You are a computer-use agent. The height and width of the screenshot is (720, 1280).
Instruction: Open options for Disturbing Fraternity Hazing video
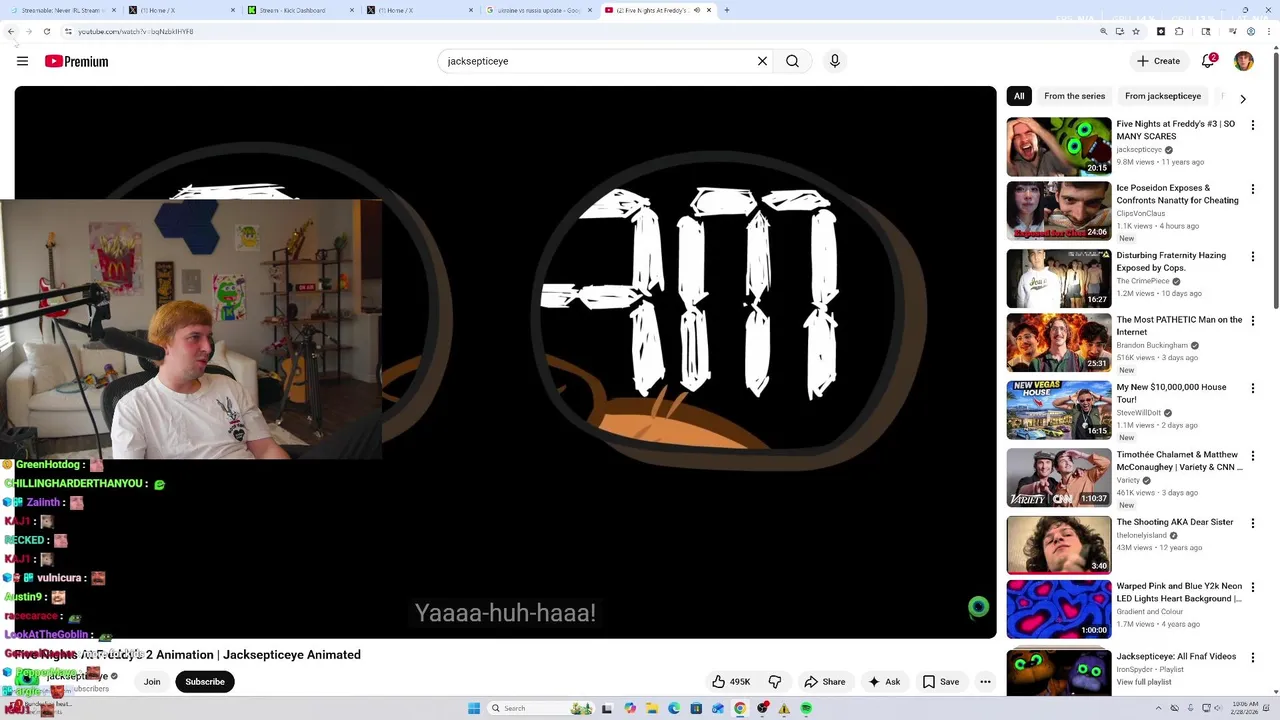pos(1252,257)
